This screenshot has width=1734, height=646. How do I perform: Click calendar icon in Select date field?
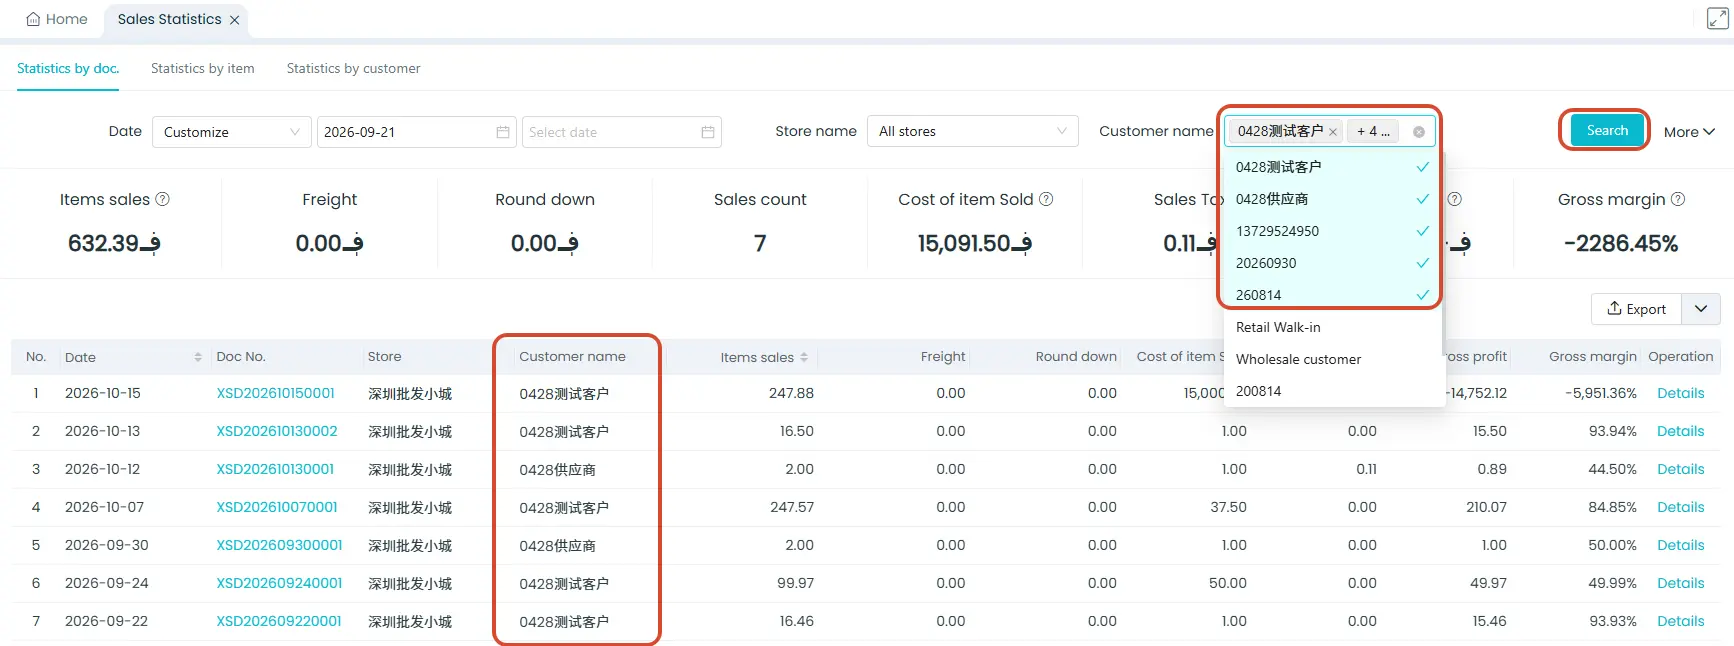pyautogui.click(x=708, y=132)
